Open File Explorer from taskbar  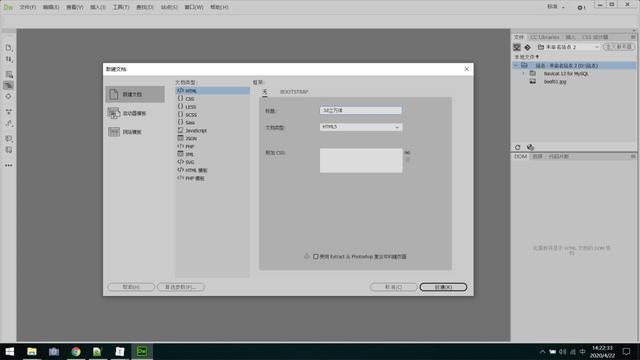32,351
